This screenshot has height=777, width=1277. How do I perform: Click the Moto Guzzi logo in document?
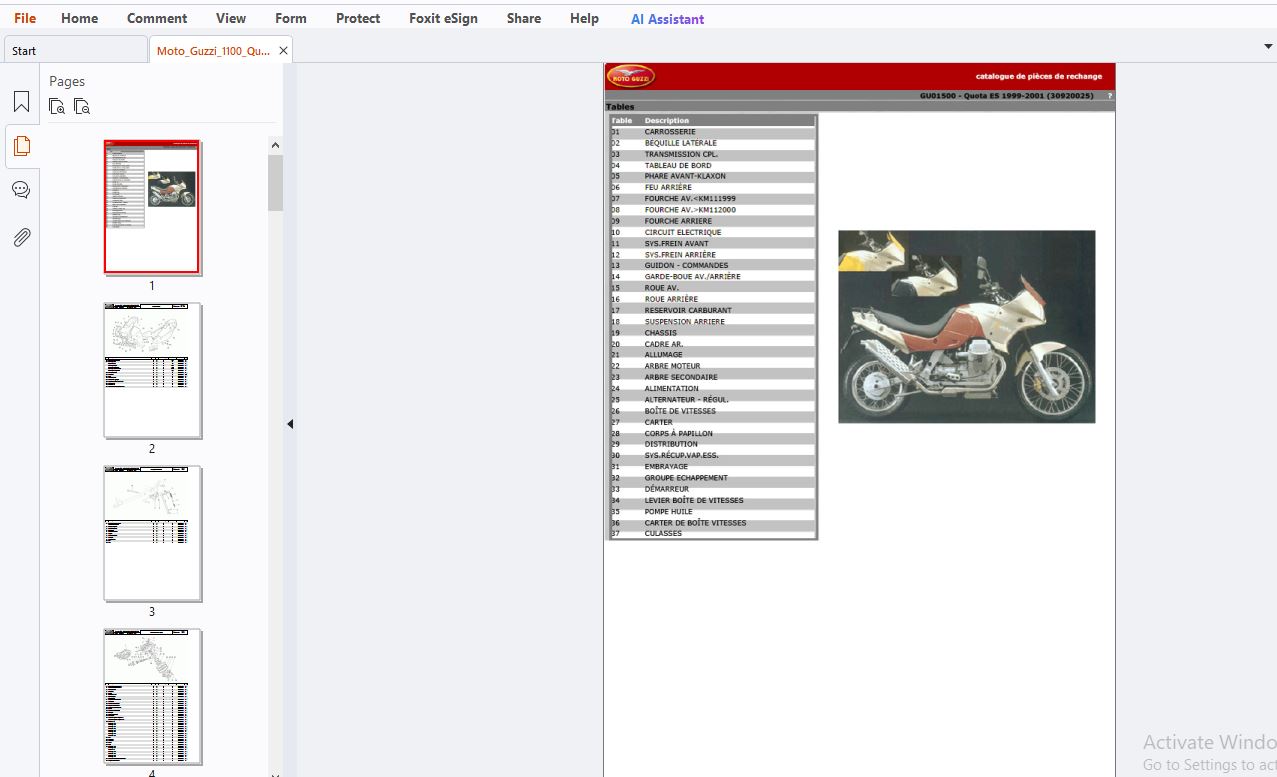(631, 76)
